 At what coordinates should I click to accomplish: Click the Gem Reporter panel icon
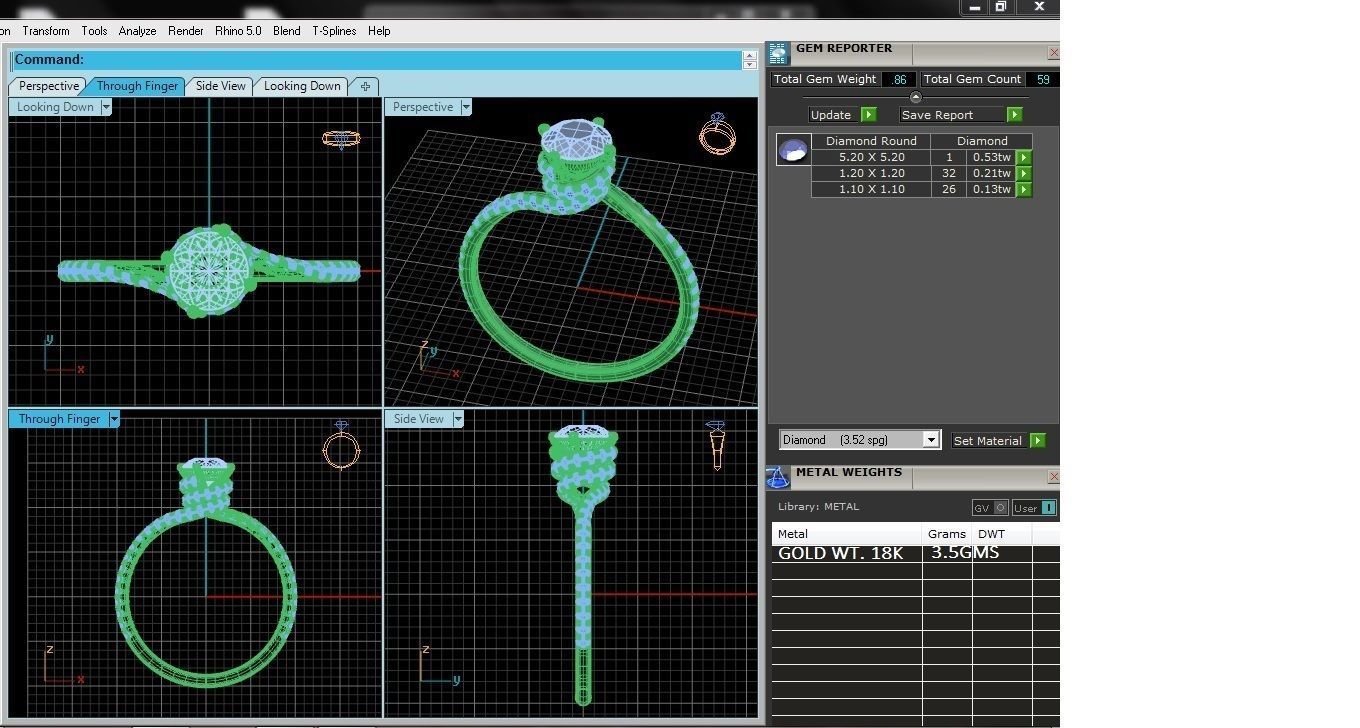[x=779, y=54]
